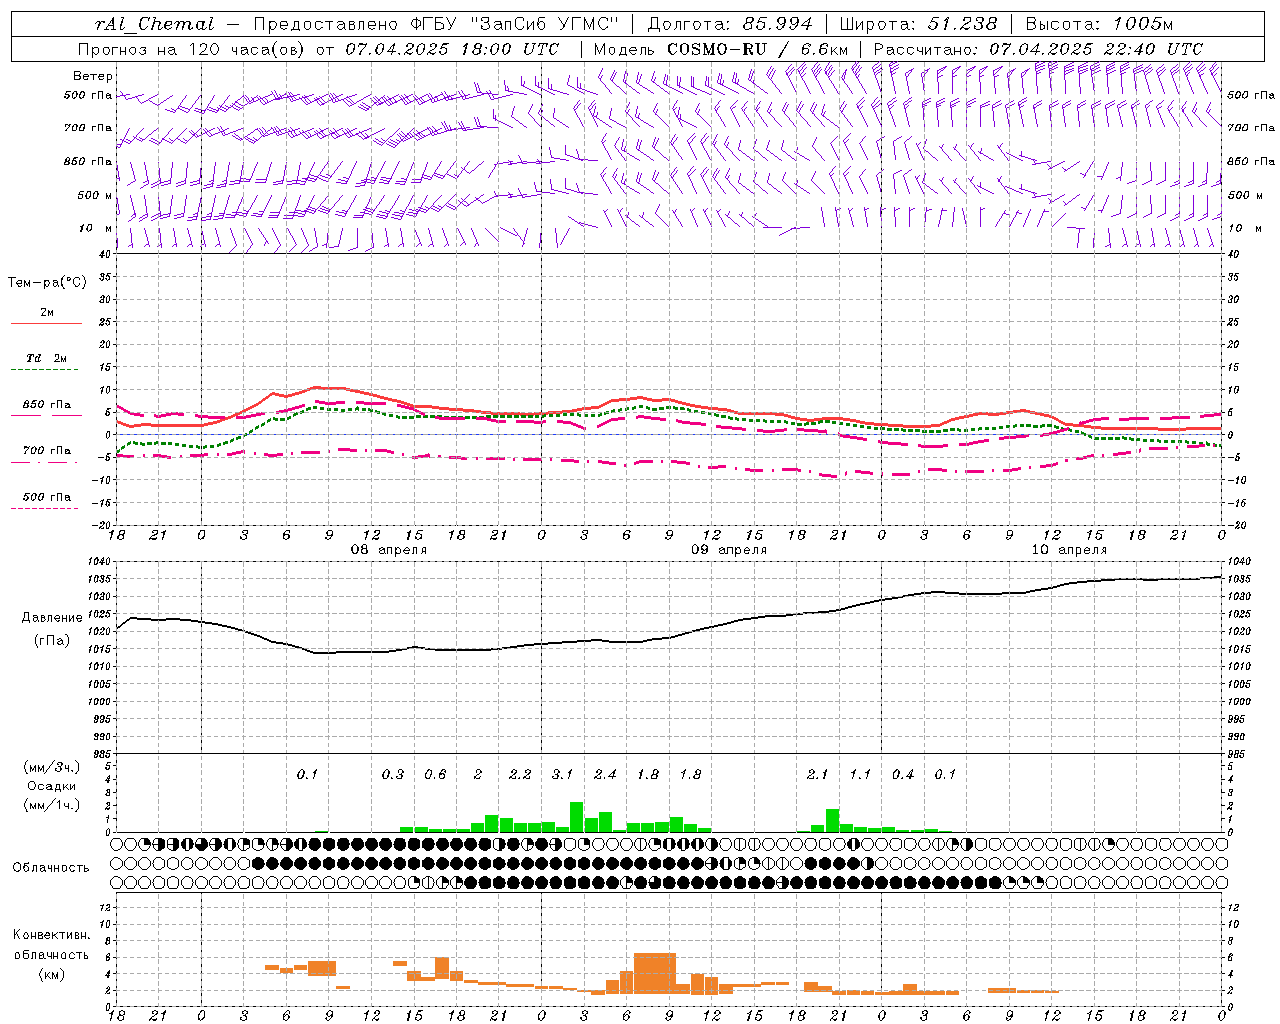
Task: Click the model label COSMO-RU / 6.6км
Action: [x=757, y=49]
